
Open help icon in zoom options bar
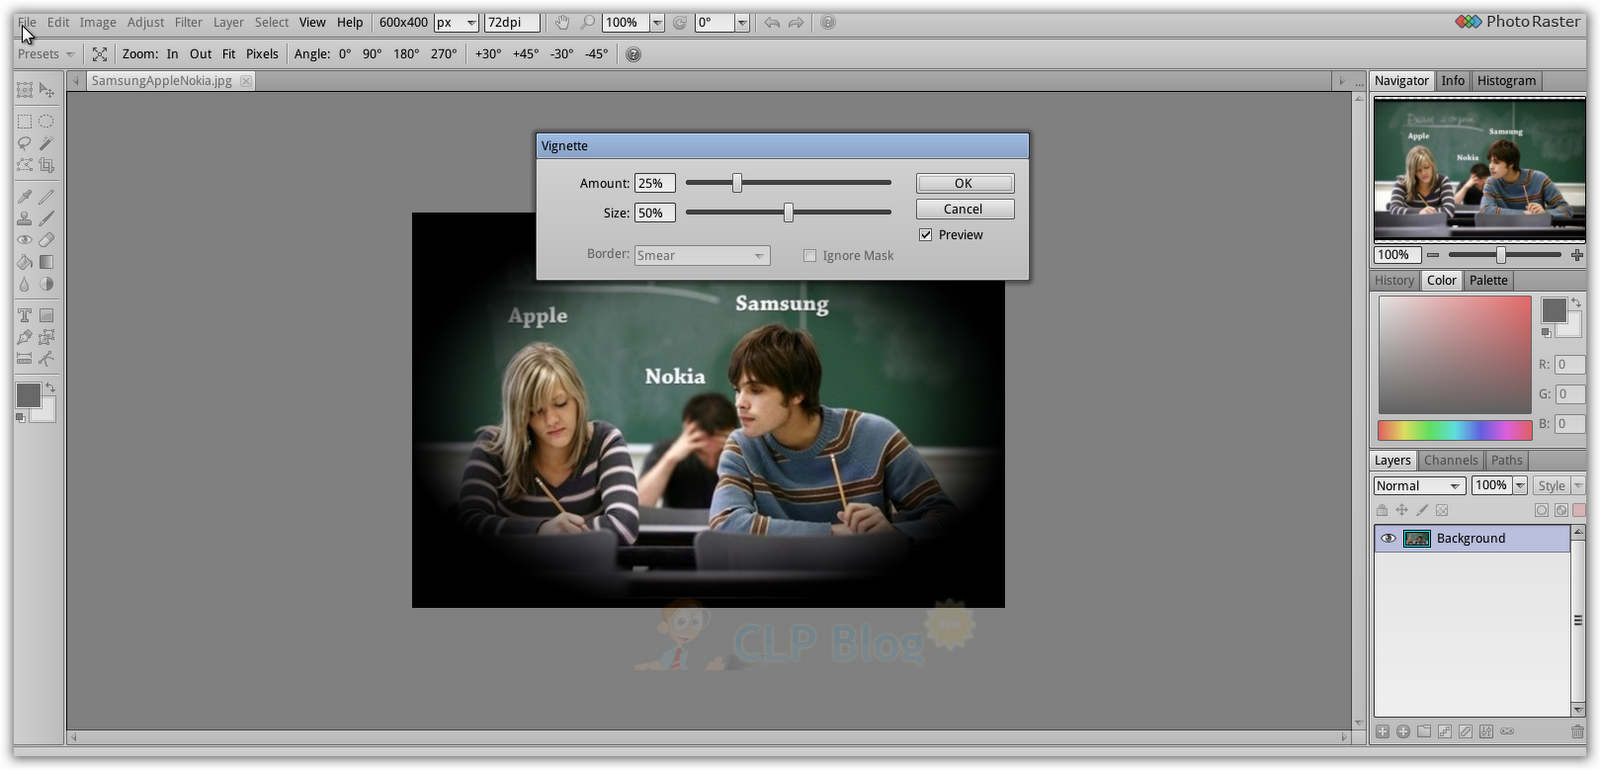coord(633,54)
